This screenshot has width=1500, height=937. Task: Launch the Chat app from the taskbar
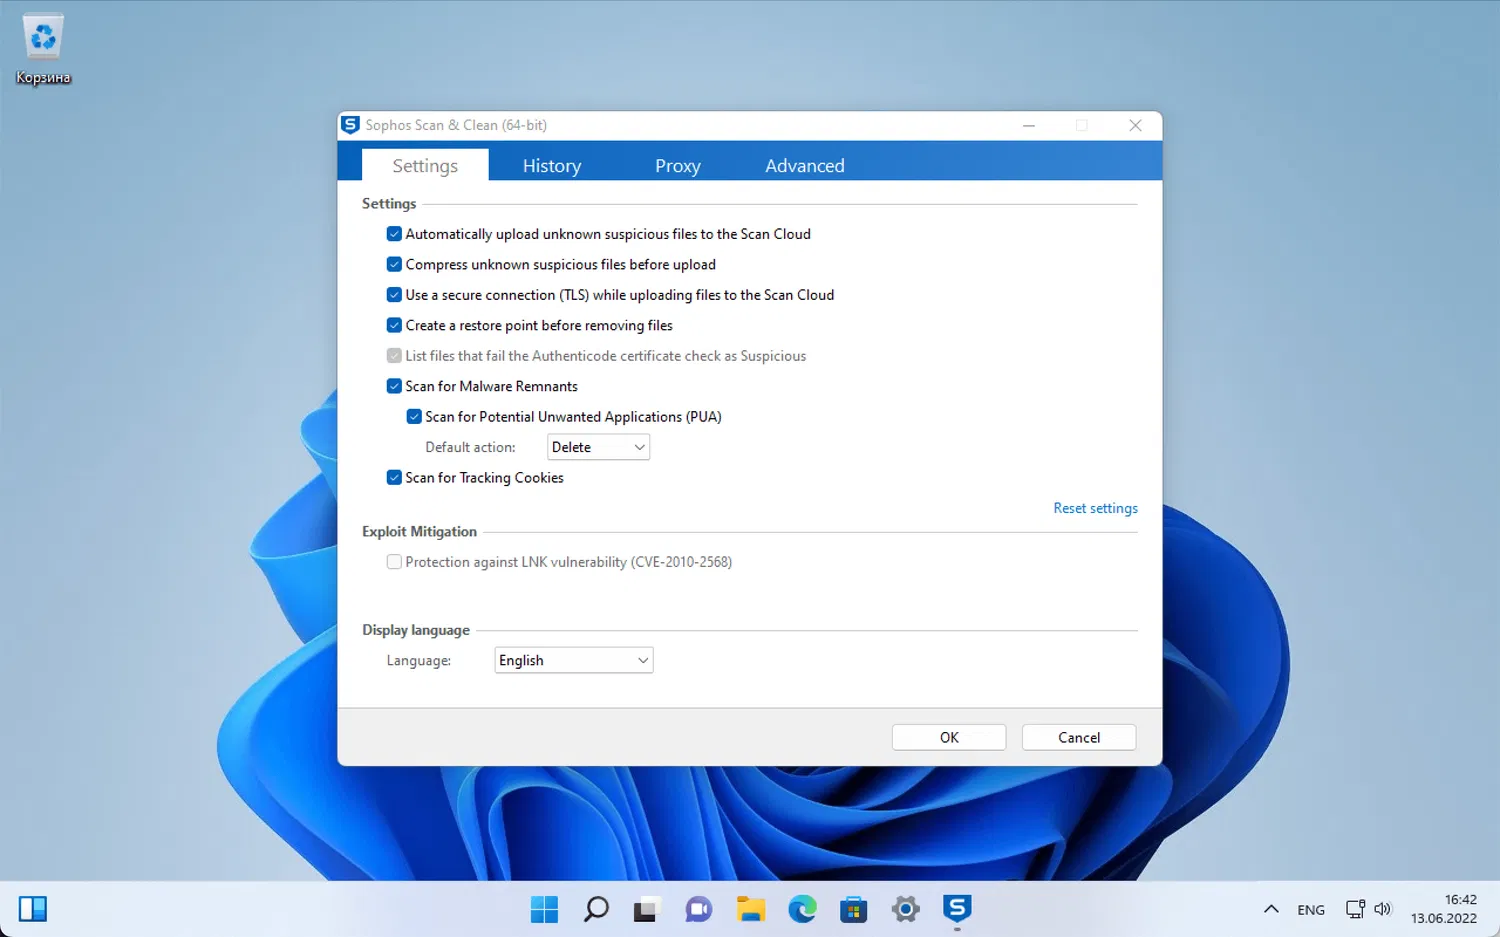(x=698, y=909)
